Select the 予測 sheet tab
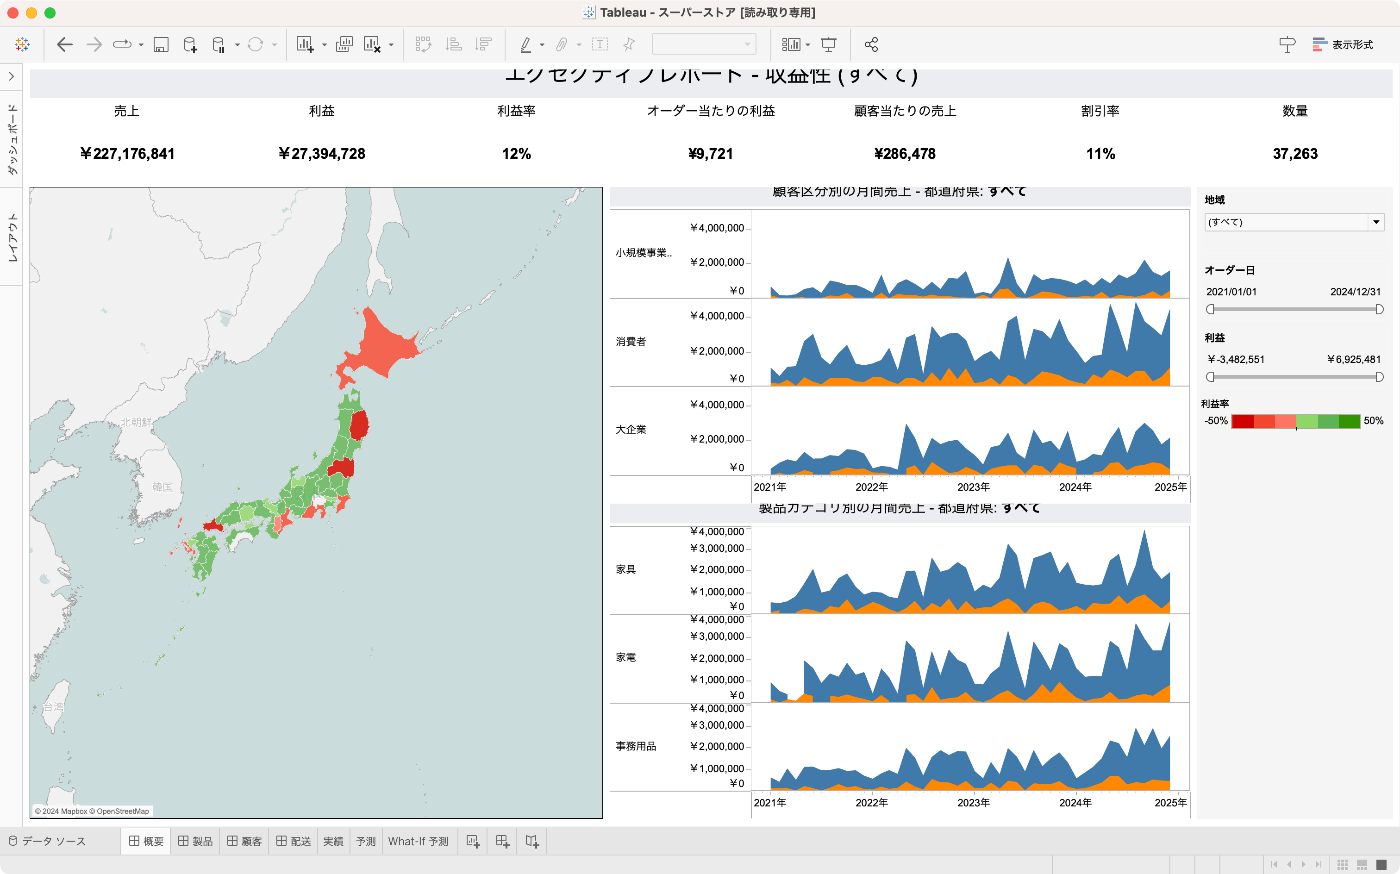1400x874 pixels. (x=366, y=842)
